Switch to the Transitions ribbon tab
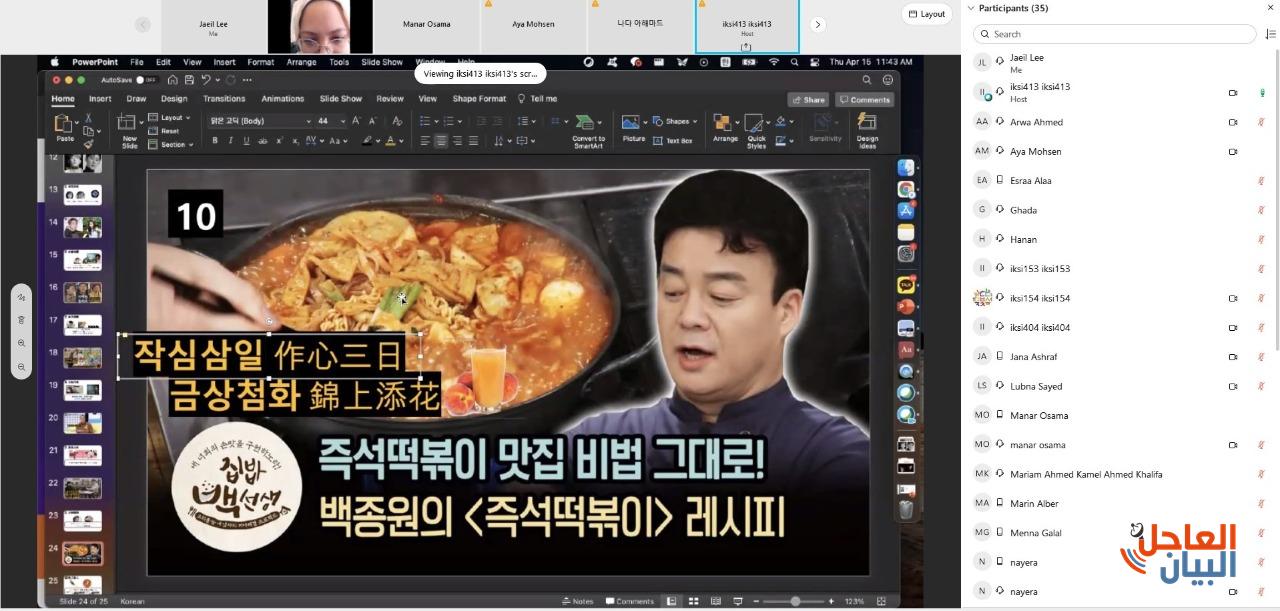 pos(224,99)
